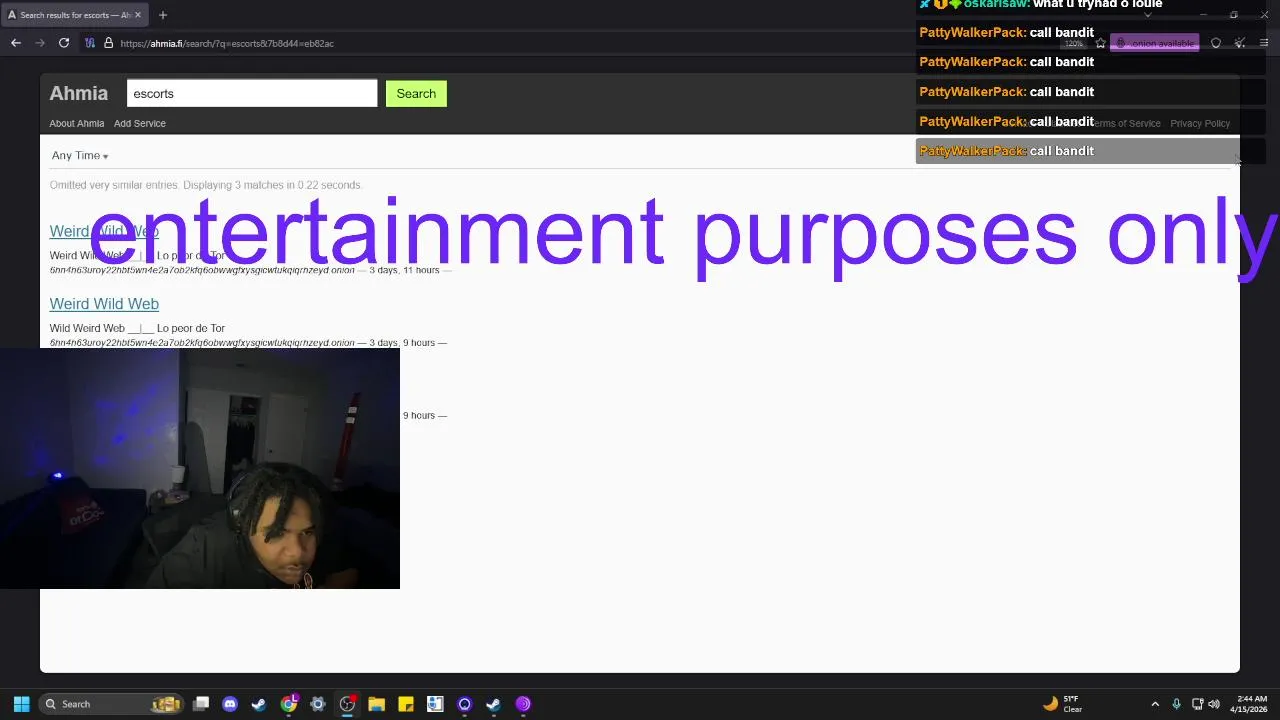This screenshot has width=1280, height=720.
Task: Open the purple circle app in taskbar
Action: click(x=464, y=704)
